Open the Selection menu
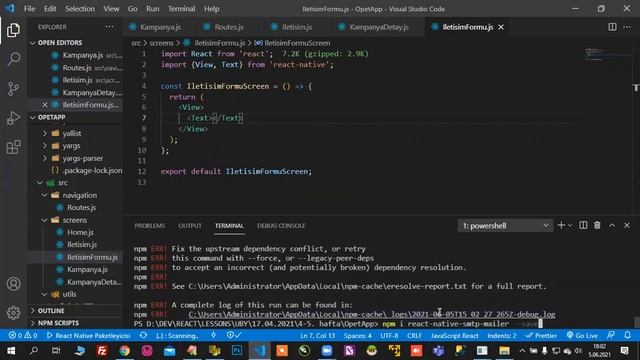The height and width of the screenshot is (360, 640). (80, 9)
